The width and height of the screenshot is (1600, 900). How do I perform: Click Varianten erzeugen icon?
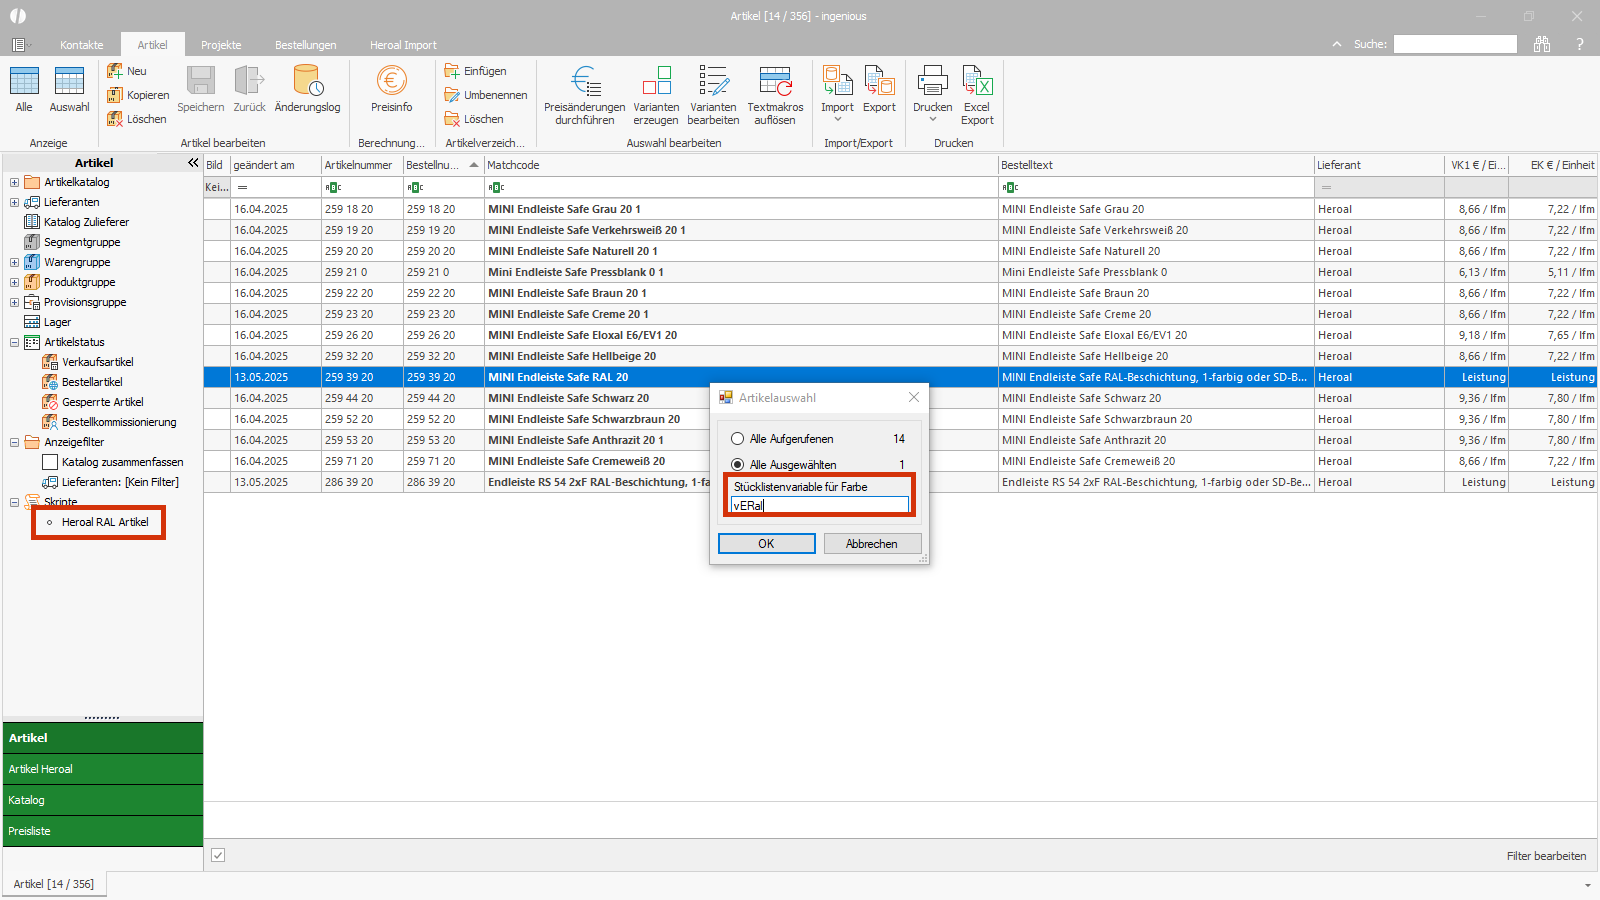[x=656, y=82]
